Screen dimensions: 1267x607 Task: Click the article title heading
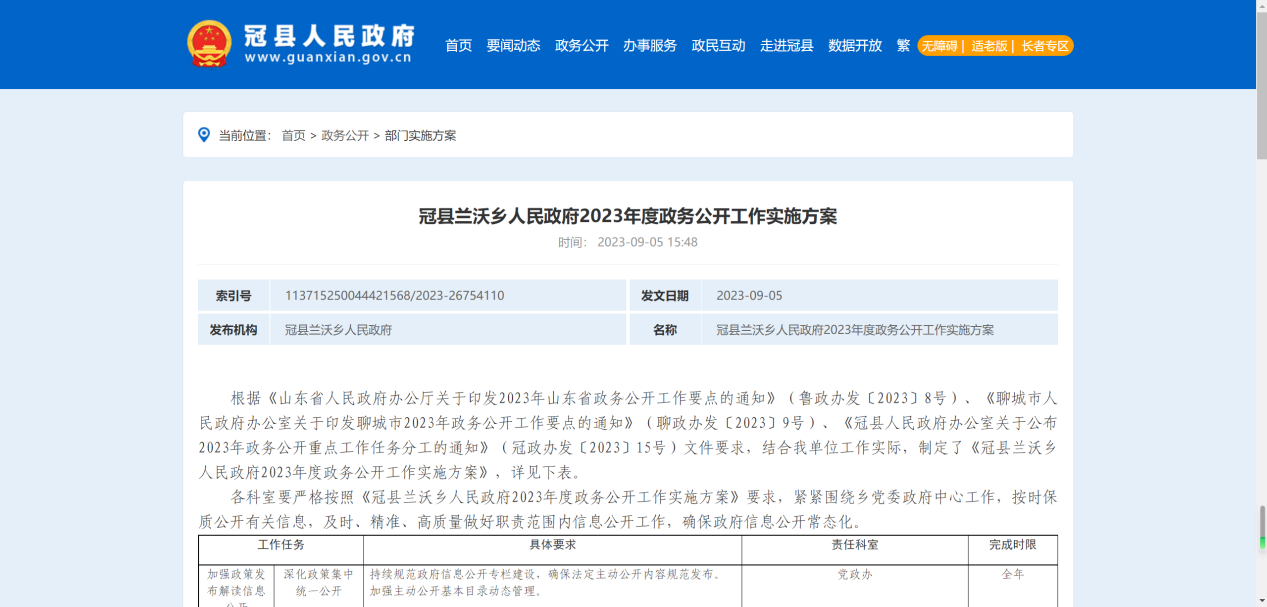pyautogui.click(x=628, y=216)
